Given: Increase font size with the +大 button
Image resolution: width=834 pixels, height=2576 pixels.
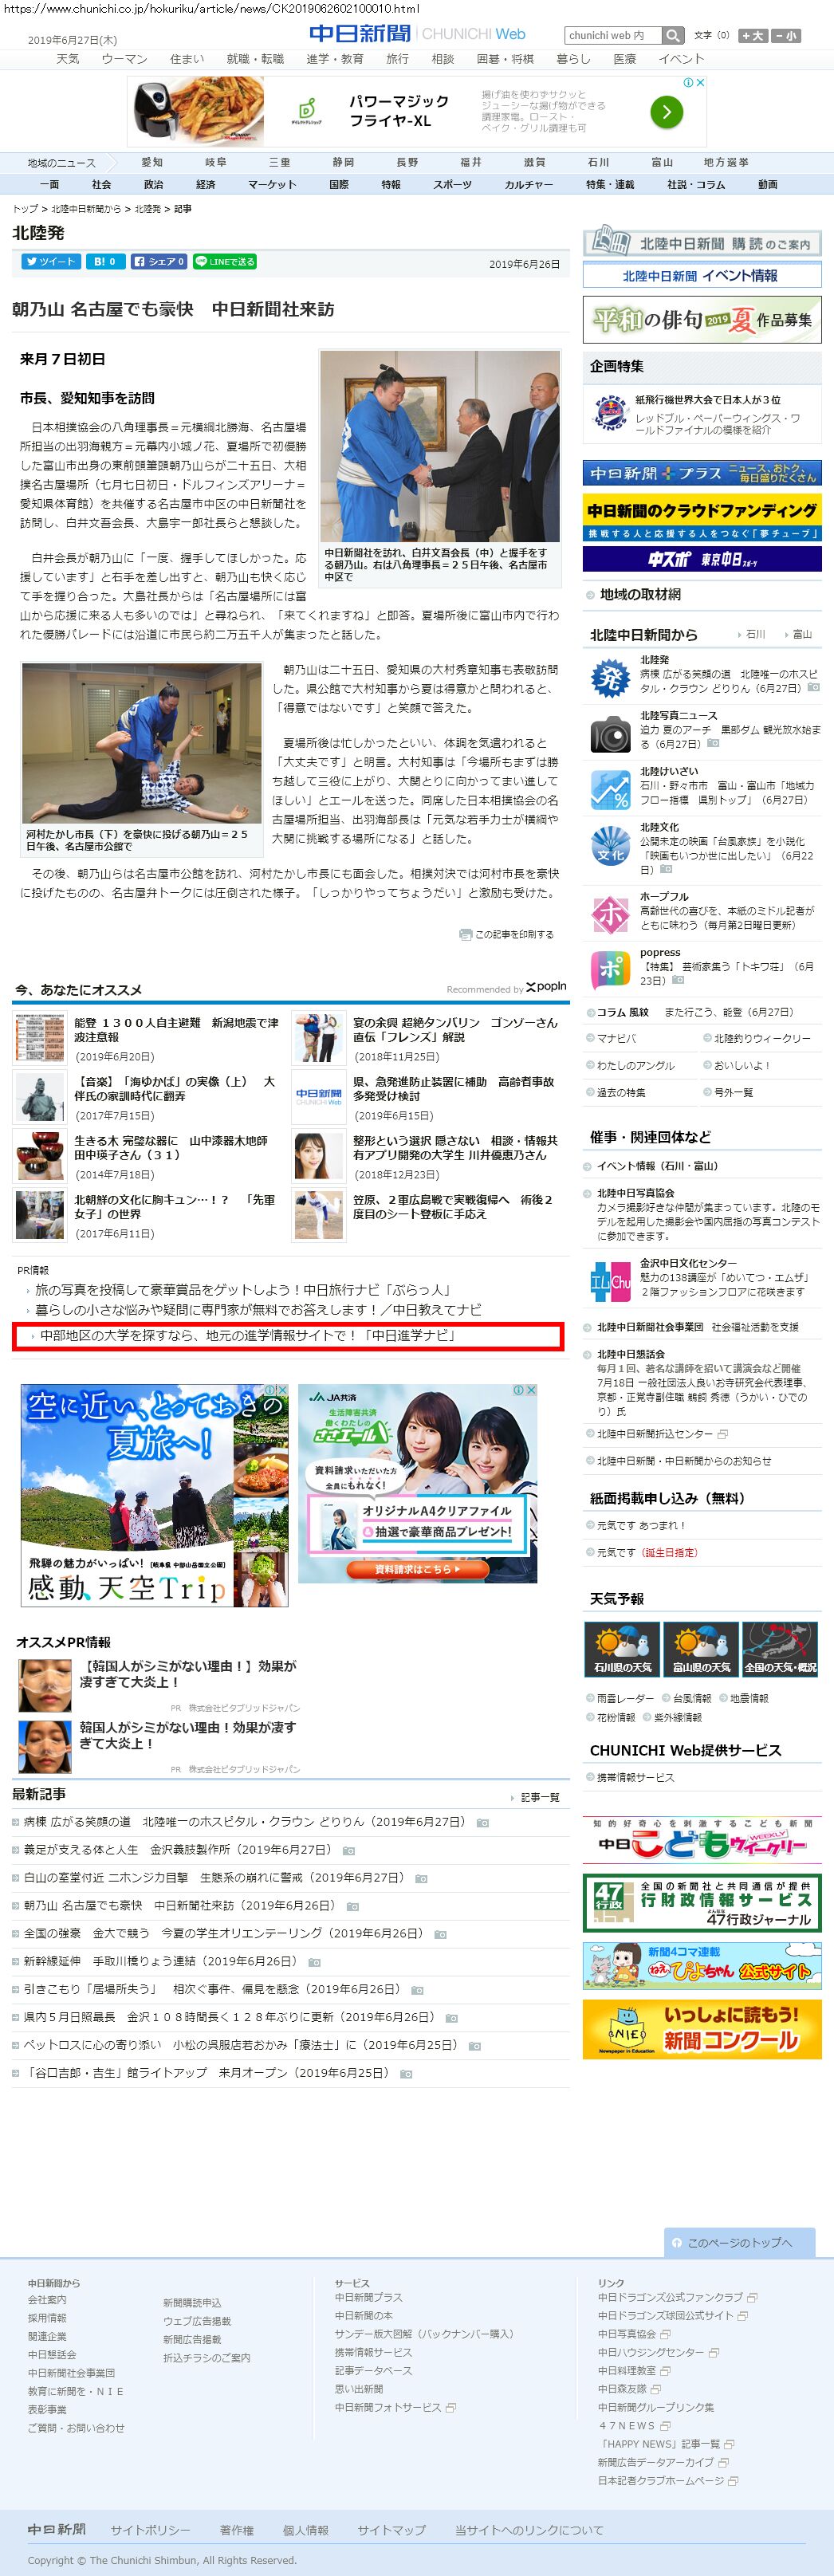Looking at the screenshot, I should coord(753,36).
